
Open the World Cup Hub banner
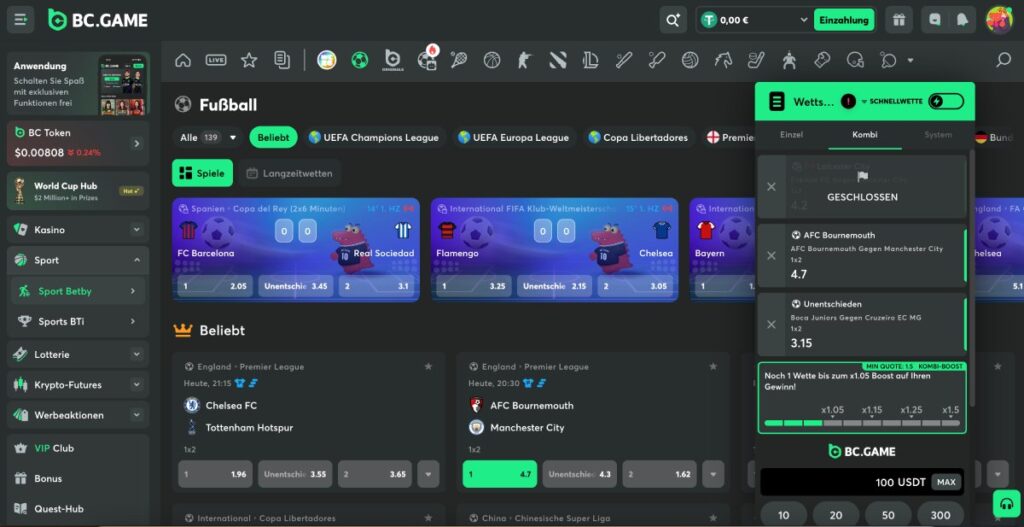[78, 191]
